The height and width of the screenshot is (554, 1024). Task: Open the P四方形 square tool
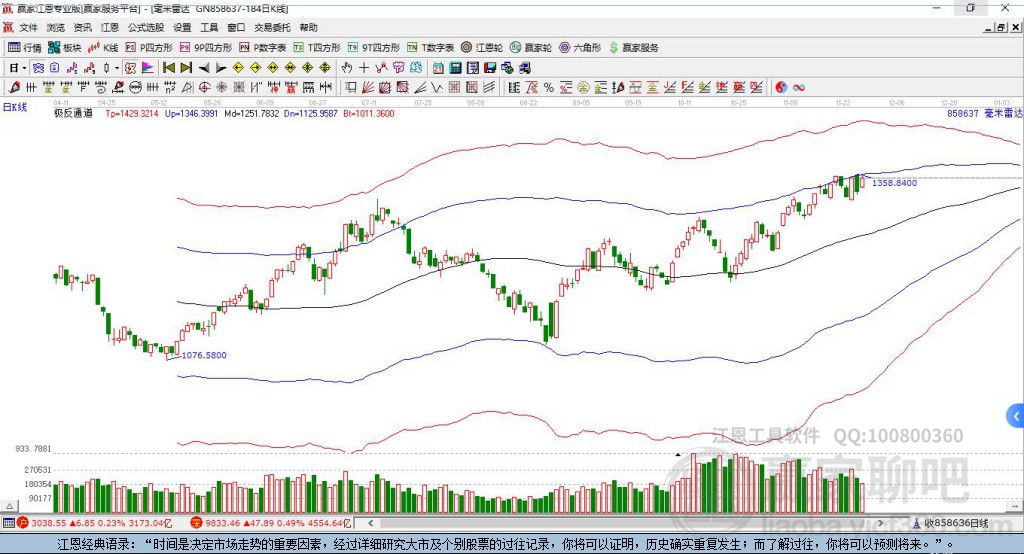pos(149,48)
